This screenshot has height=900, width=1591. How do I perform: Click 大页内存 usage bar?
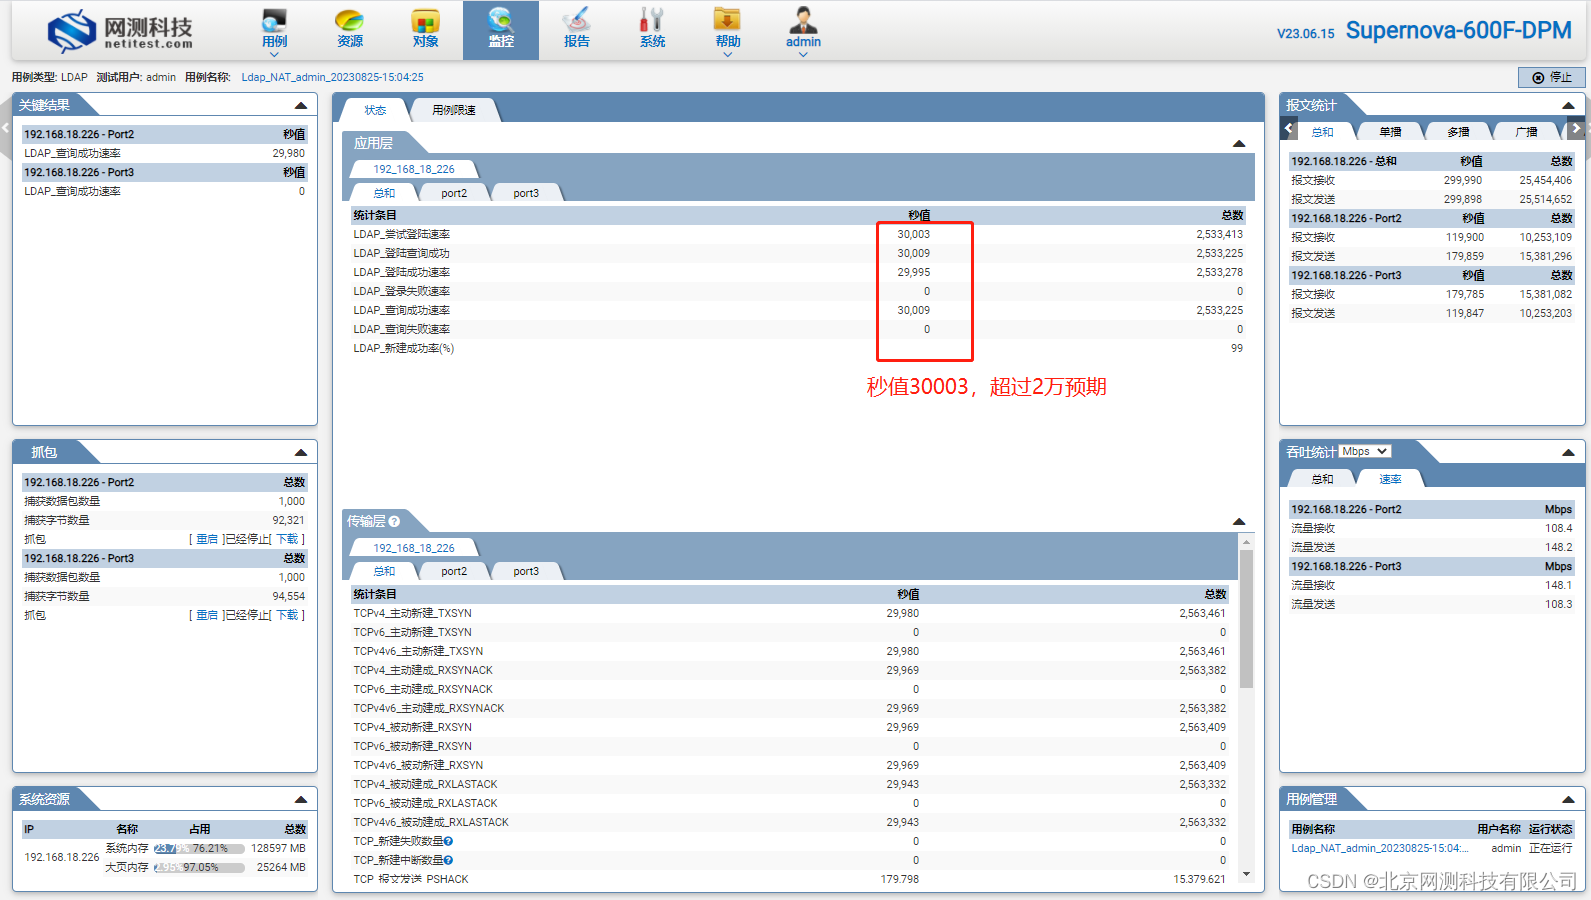click(x=199, y=867)
